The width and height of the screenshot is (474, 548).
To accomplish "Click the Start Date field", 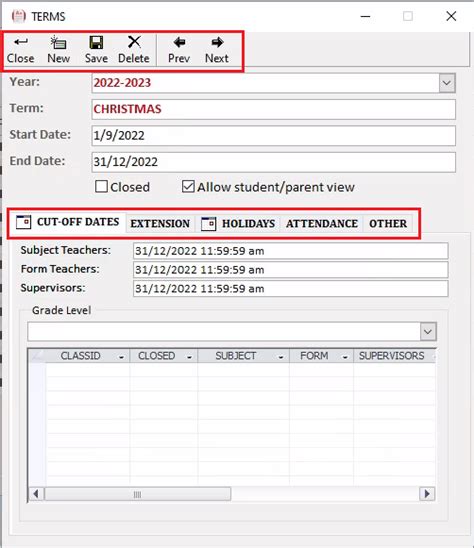I will (274, 136).
